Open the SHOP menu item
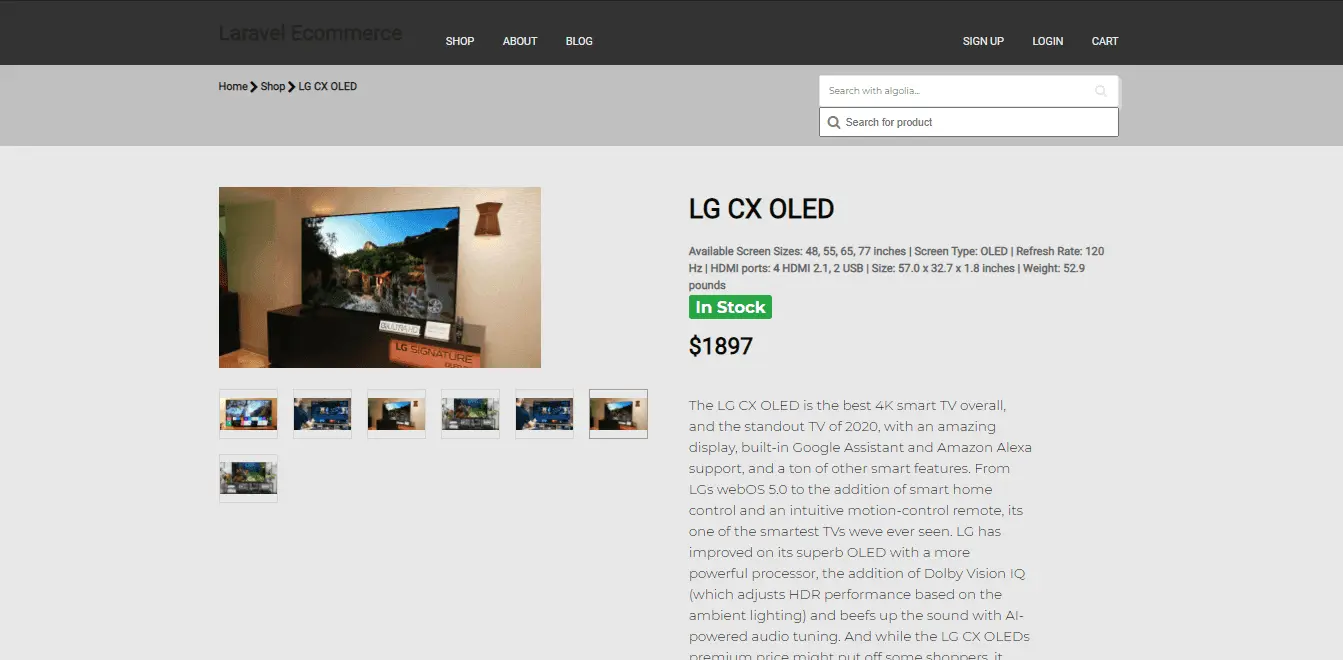Screen dimensions: 1343x660 (460, 41)
